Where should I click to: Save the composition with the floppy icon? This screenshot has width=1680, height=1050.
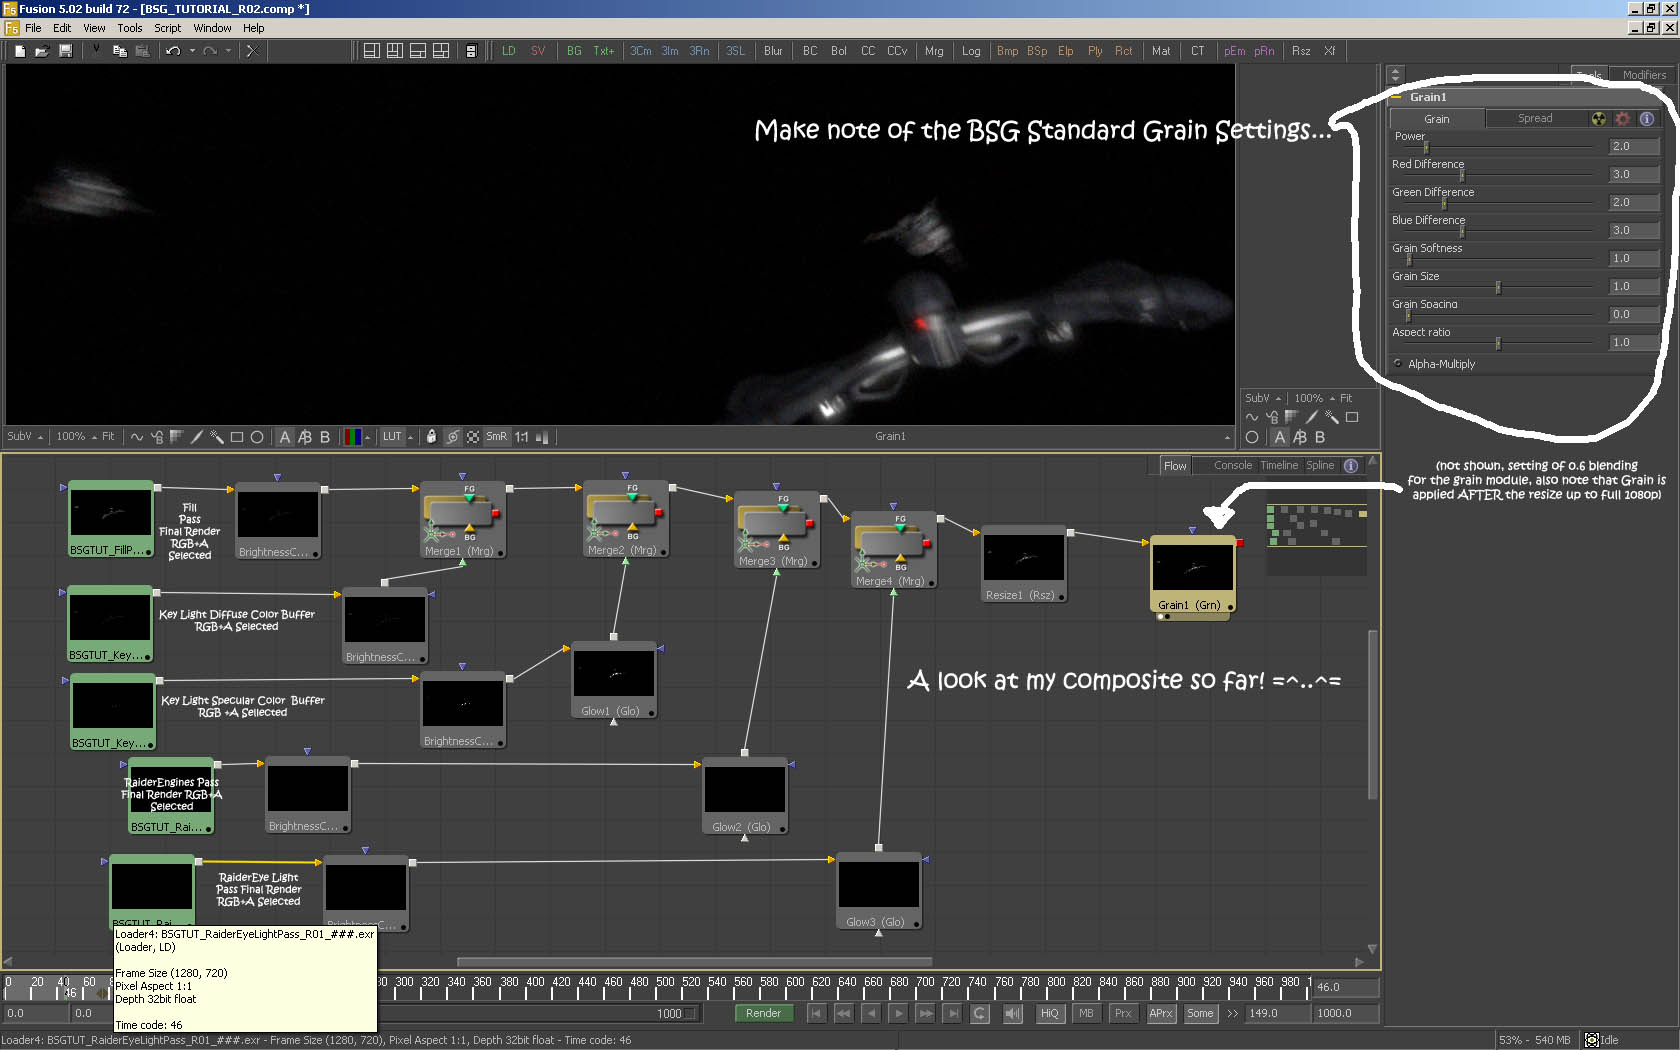tap(65, 51)
